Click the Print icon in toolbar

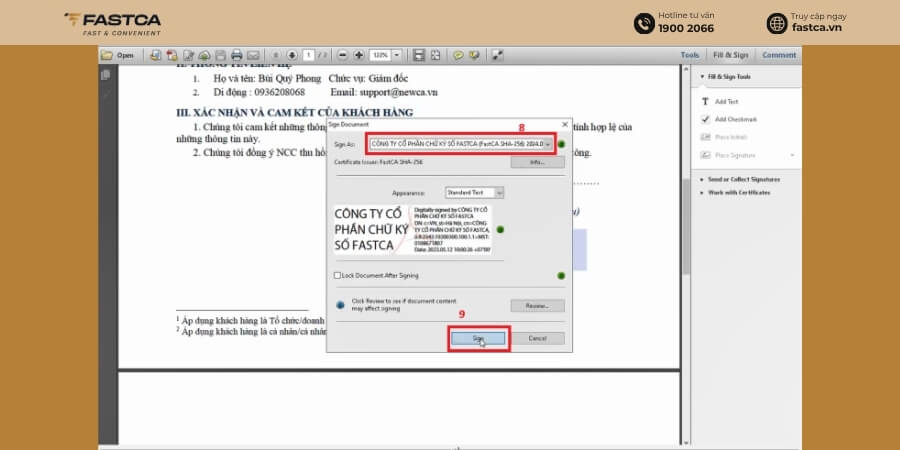coord(236,55)
